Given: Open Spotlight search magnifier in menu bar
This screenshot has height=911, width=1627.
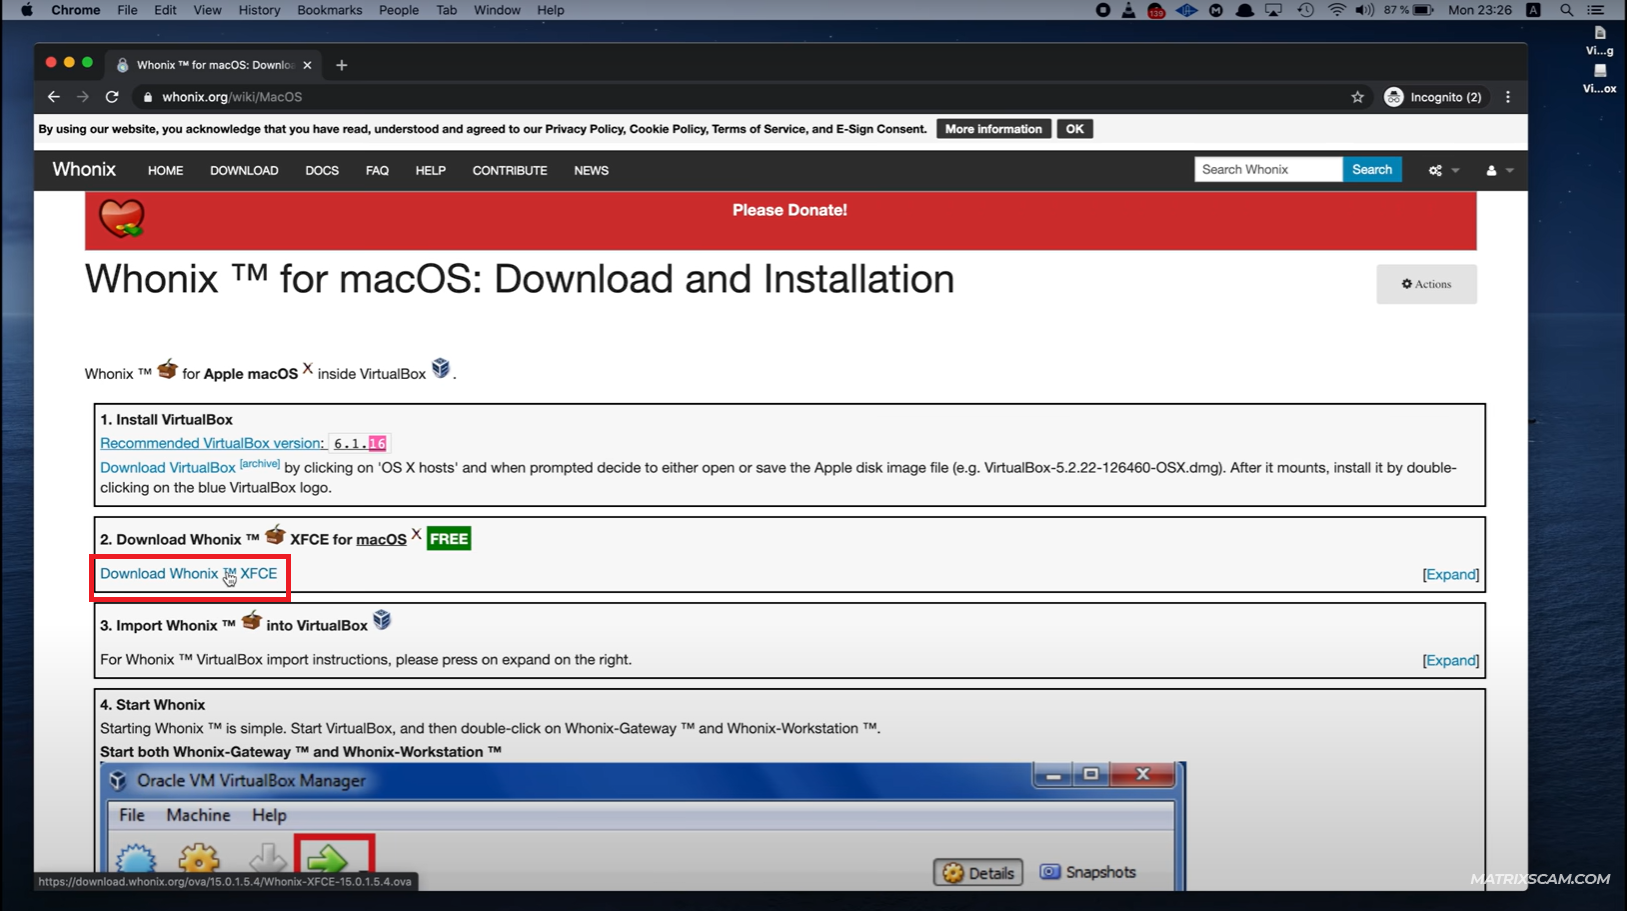Looking at the screenshot, I should [1567, 10].
